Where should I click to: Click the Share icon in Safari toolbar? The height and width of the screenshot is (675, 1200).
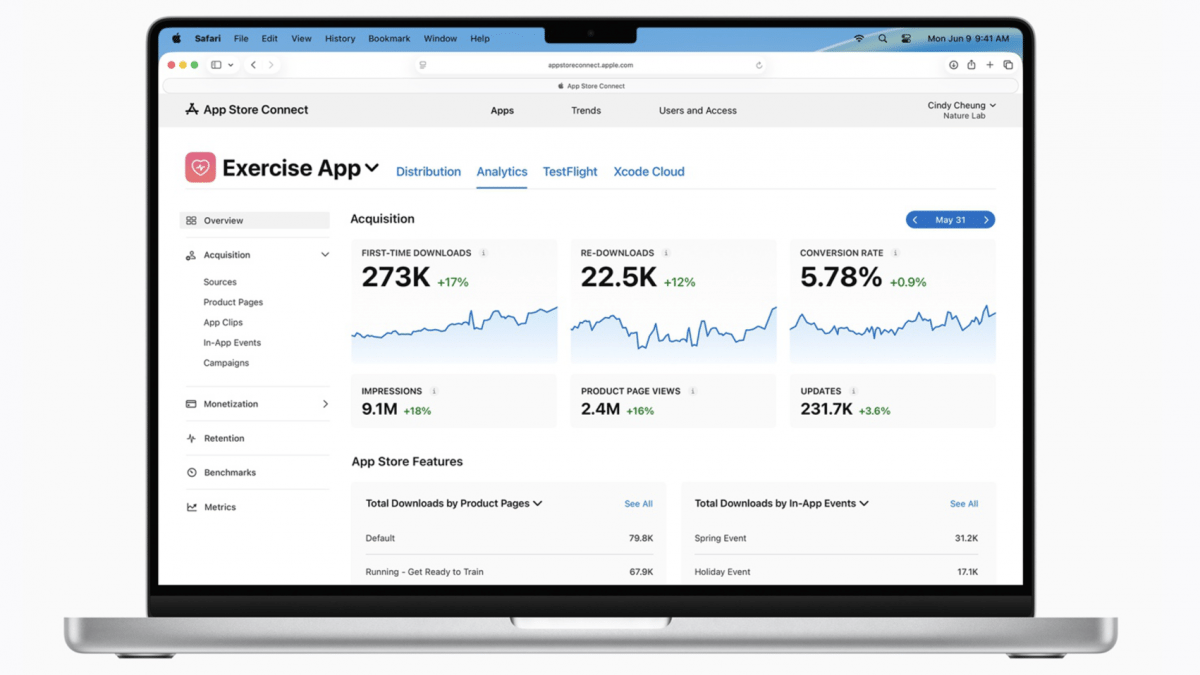coord(971,65)
